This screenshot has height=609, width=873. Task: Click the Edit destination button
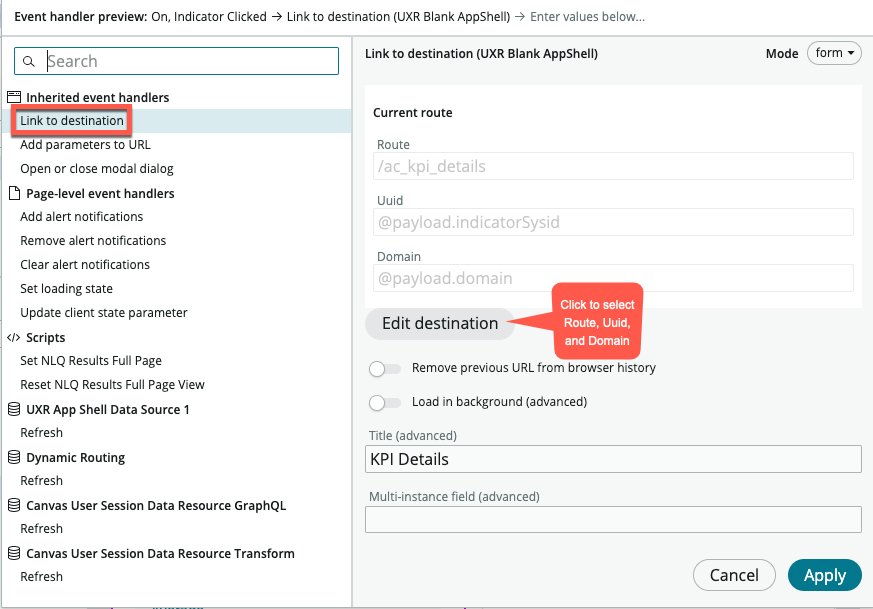click(440, 323)
